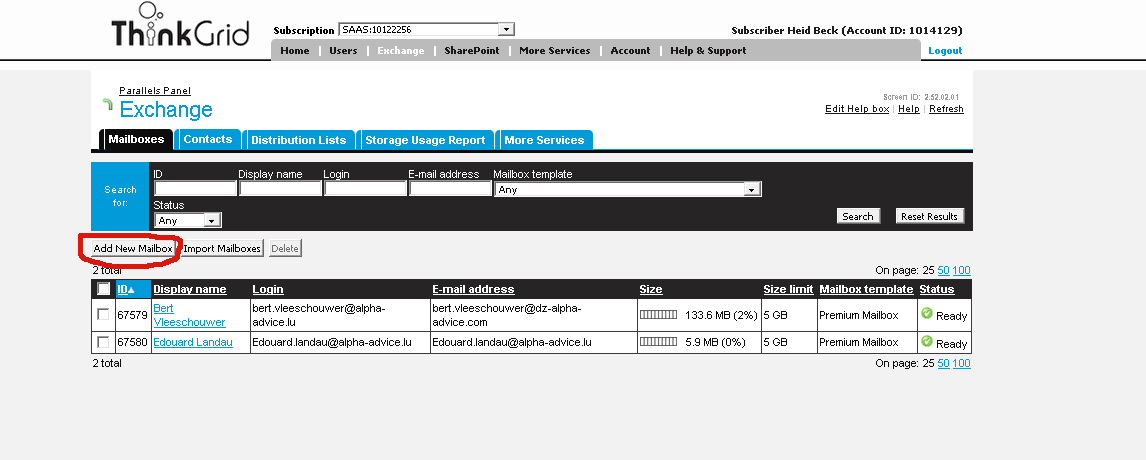Switch to the Contacts tab
The width and height of the screenshot is (1146, 460).
[208, 139]
